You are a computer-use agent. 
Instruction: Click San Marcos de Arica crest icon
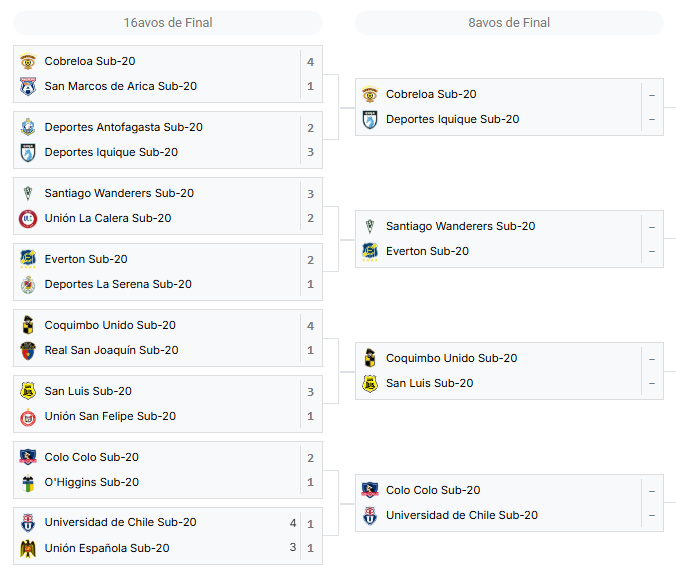click(28, 86)
